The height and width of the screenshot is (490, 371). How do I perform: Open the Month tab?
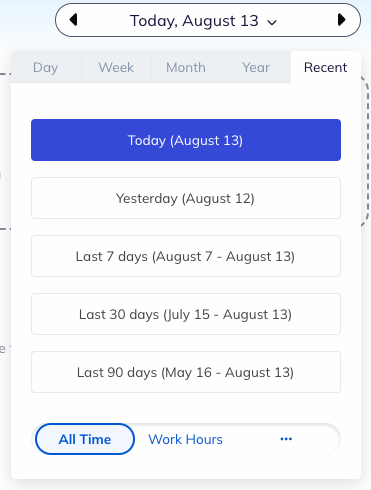[x=186, y=67]
